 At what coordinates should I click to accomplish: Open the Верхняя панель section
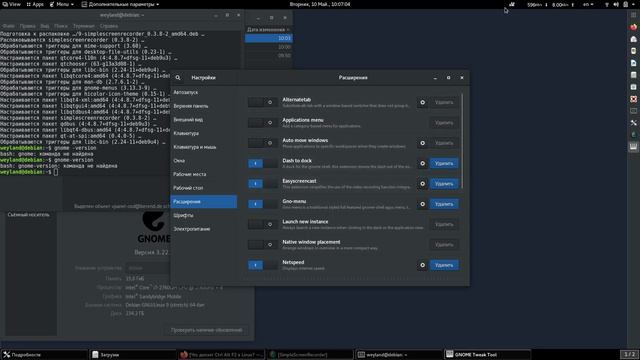(x=204, y=106)
